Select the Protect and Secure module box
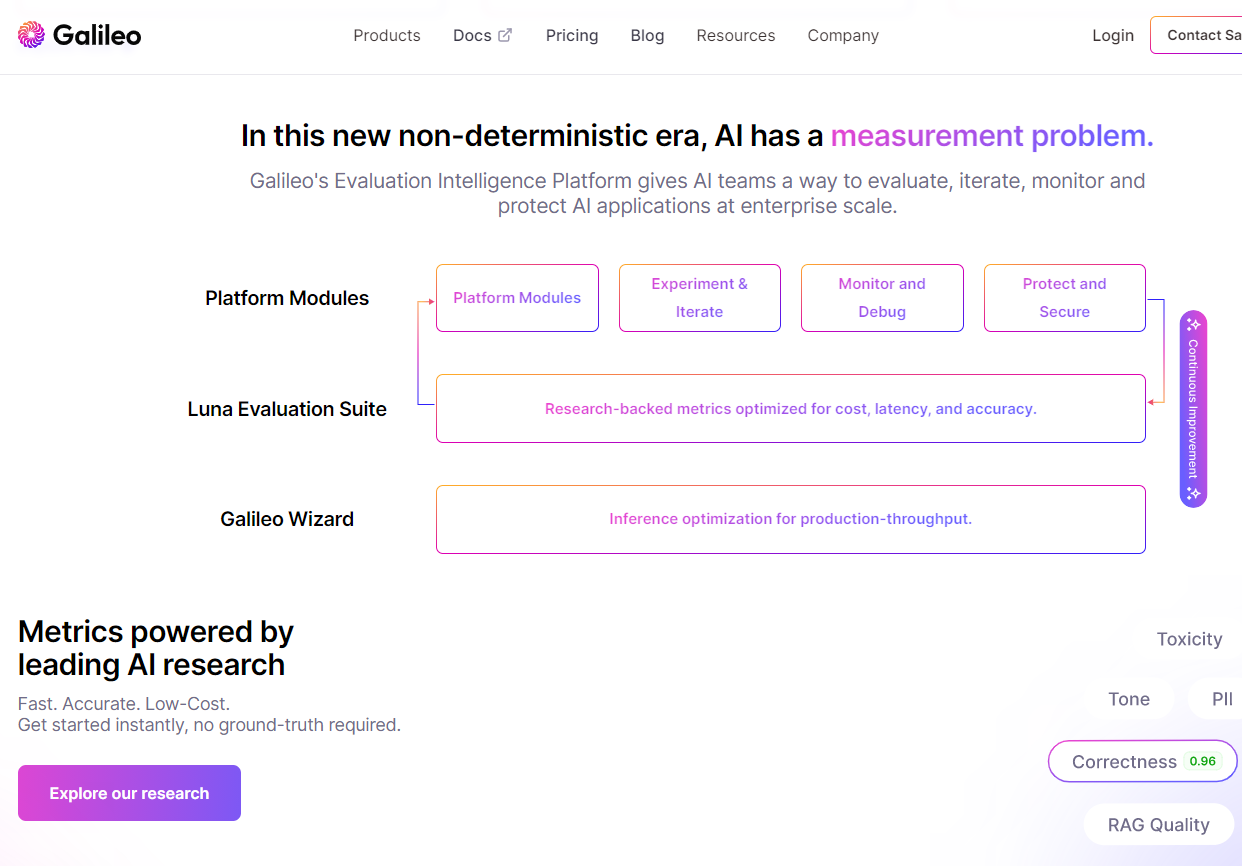The width and height of the screenshot is (1242, 866). coord(1064,298)
